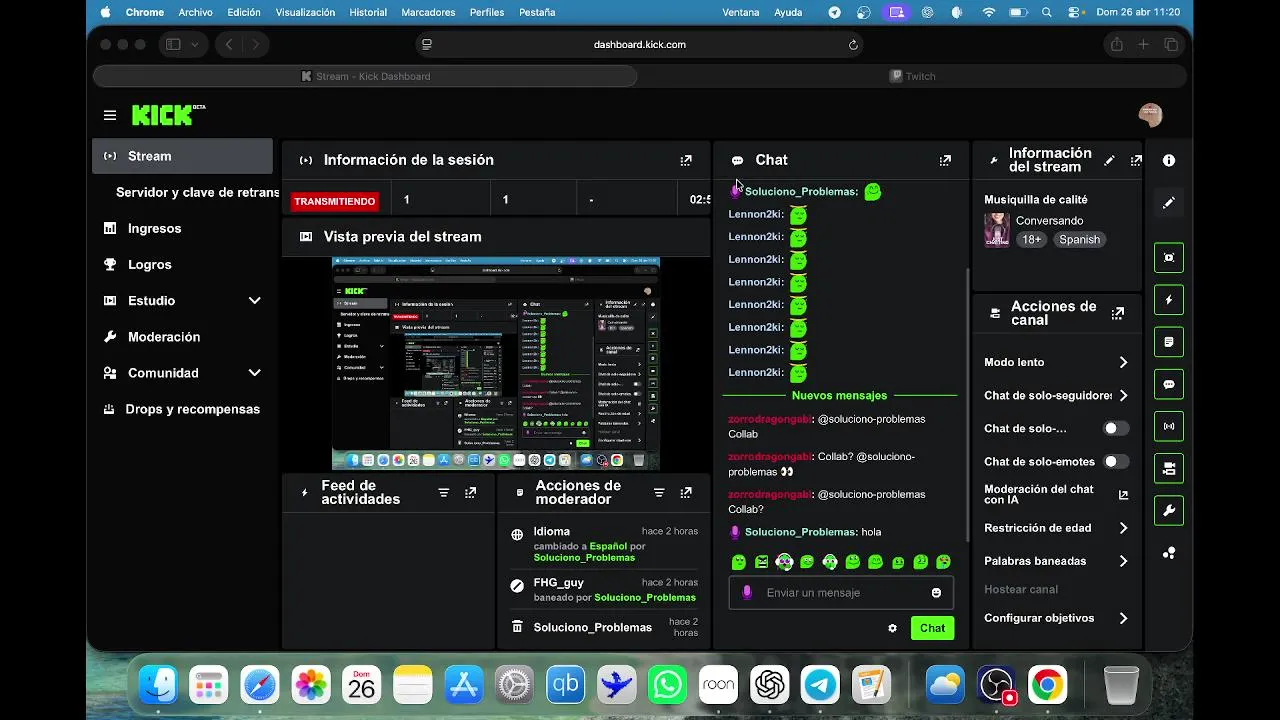The height and width of the screenshot is (720, 1280).
Task: Open Telegram from the Dock
Action: [821, 685]
